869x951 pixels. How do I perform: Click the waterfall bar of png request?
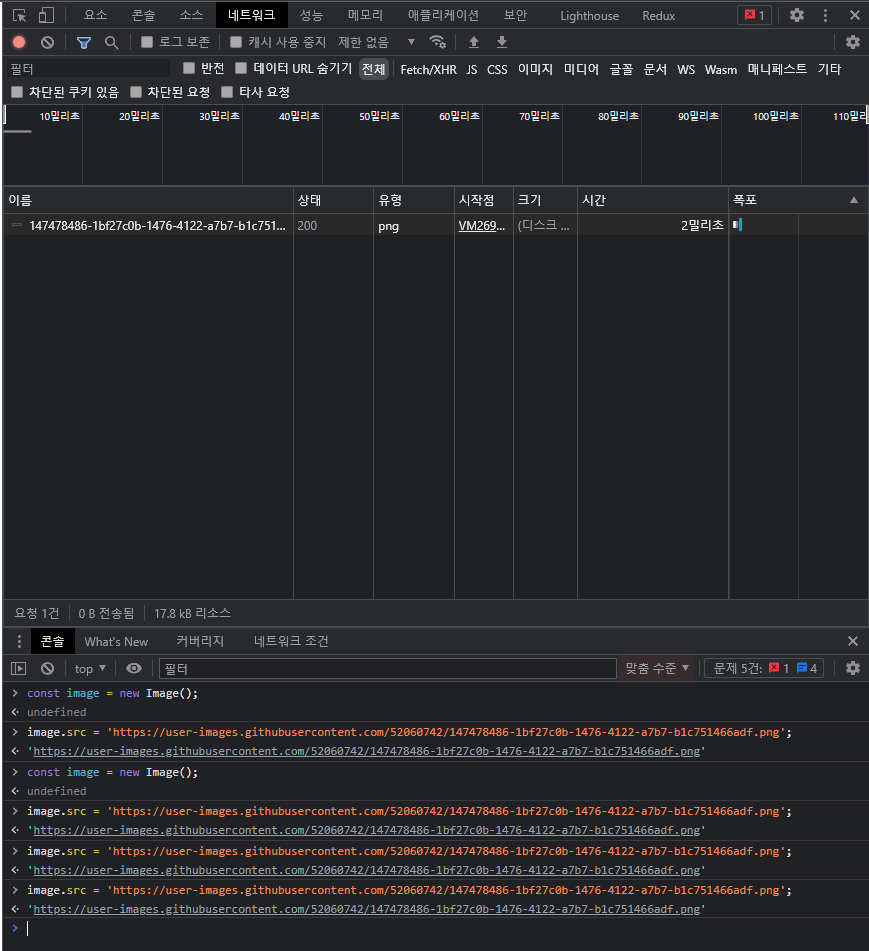pos(737,225)
